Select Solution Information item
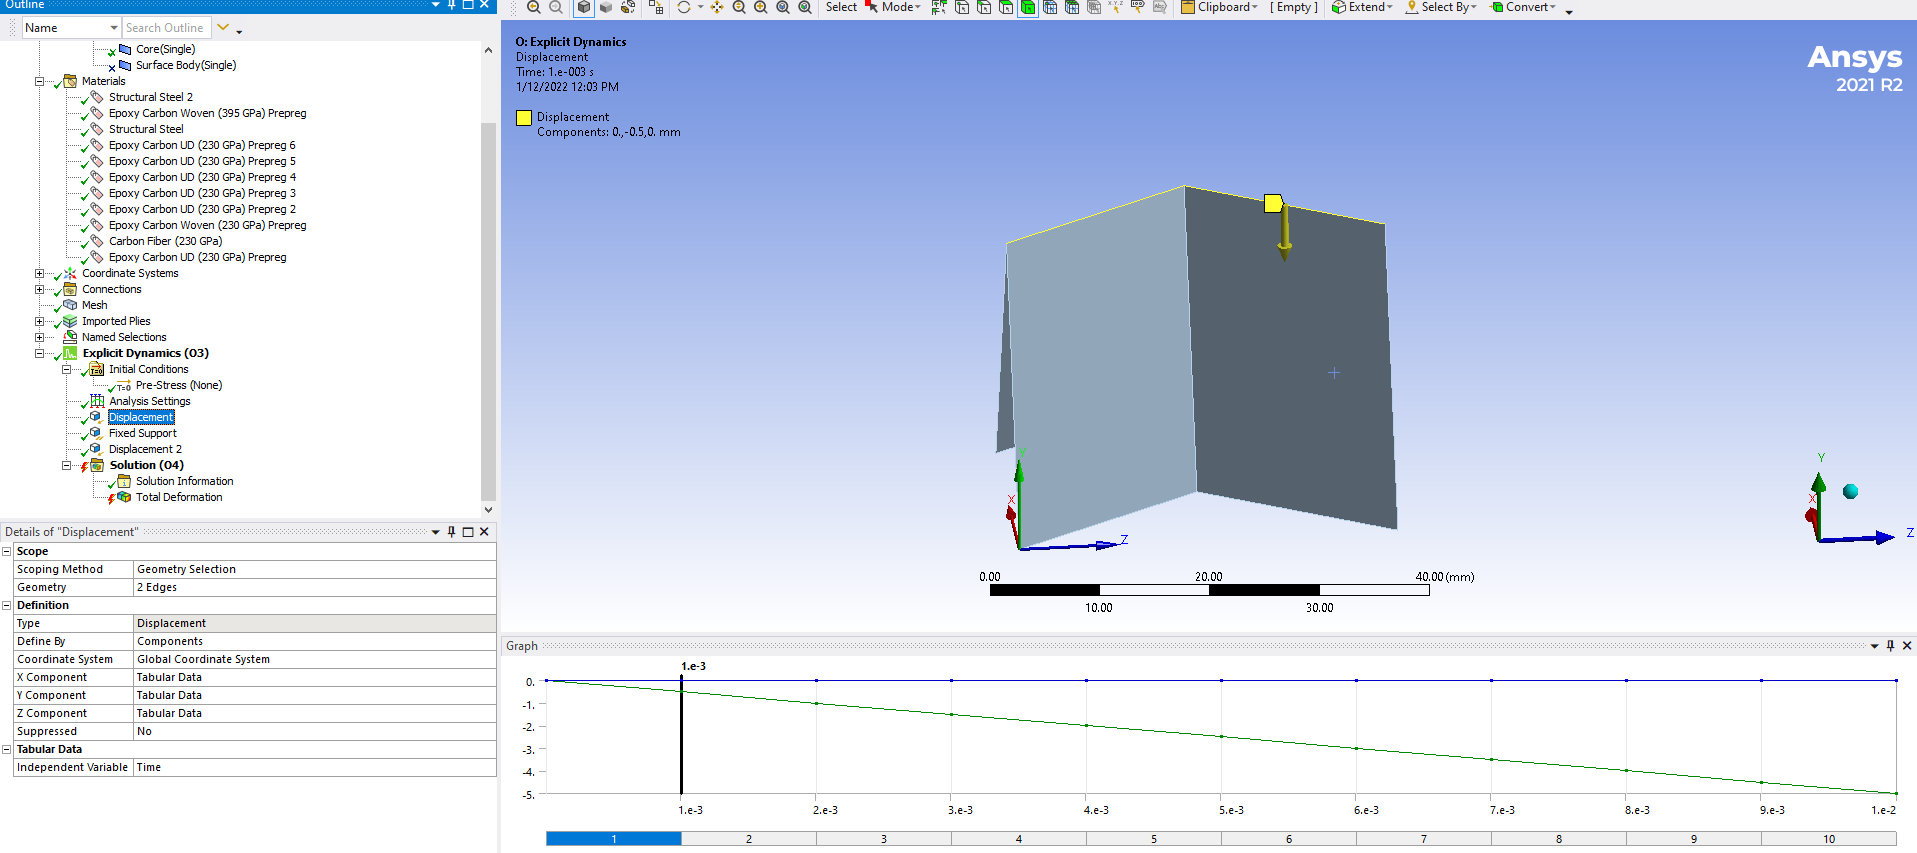This screenshot has height=853, width=1917. point(185,481)
